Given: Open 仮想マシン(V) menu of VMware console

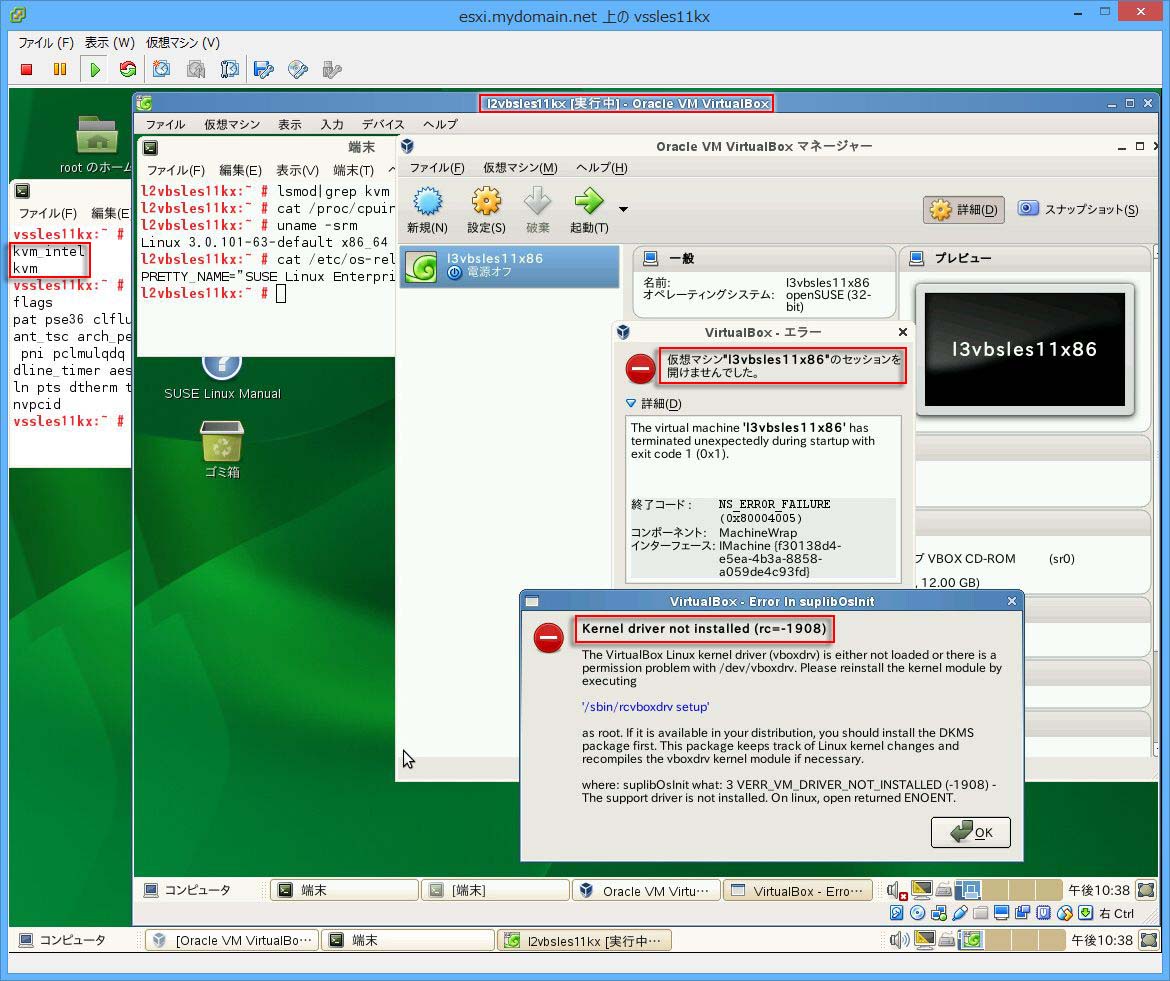Looking at the screenshot, I should point(183,43).
